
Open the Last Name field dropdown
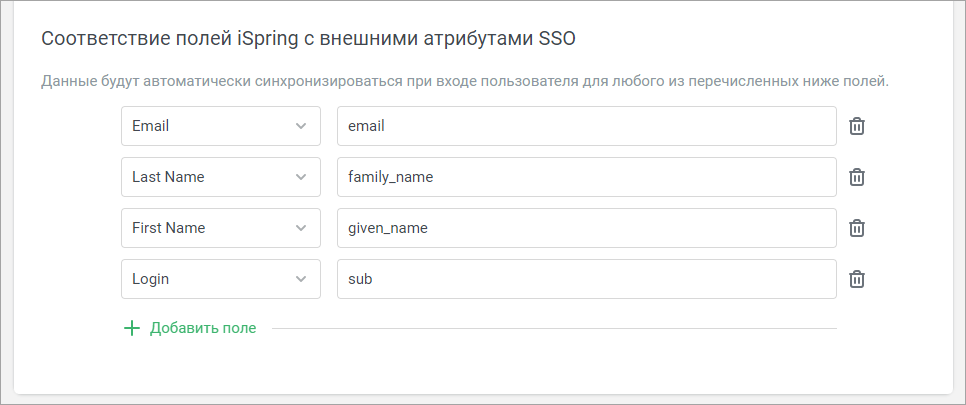tap(221, 178)
